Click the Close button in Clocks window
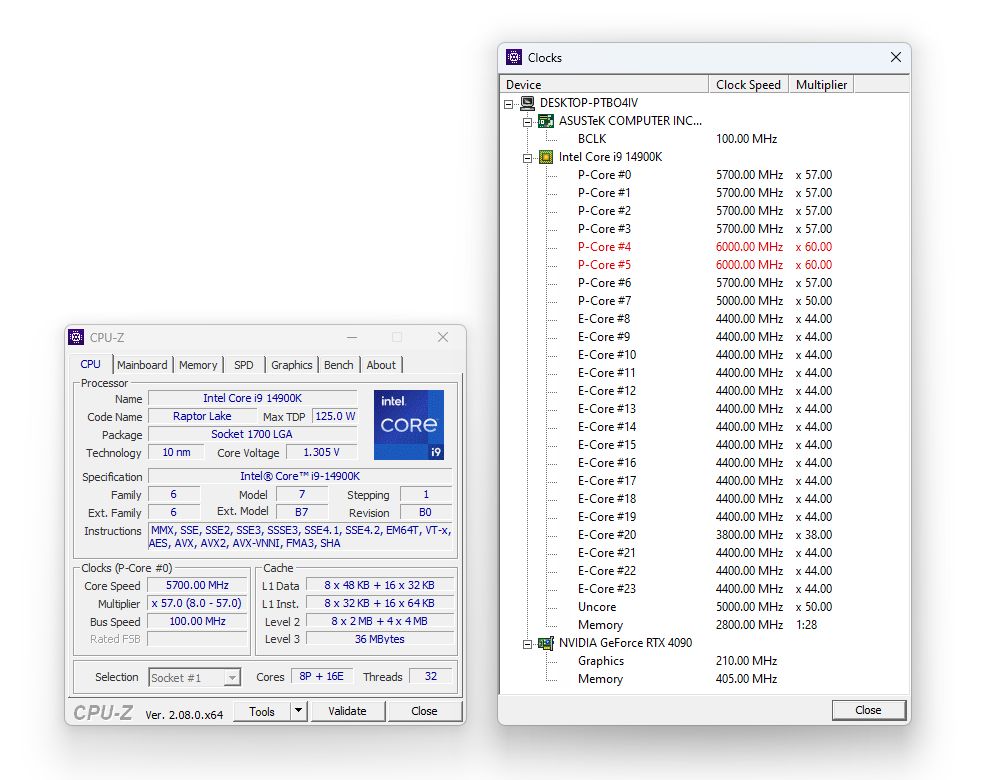 (869, 710)
